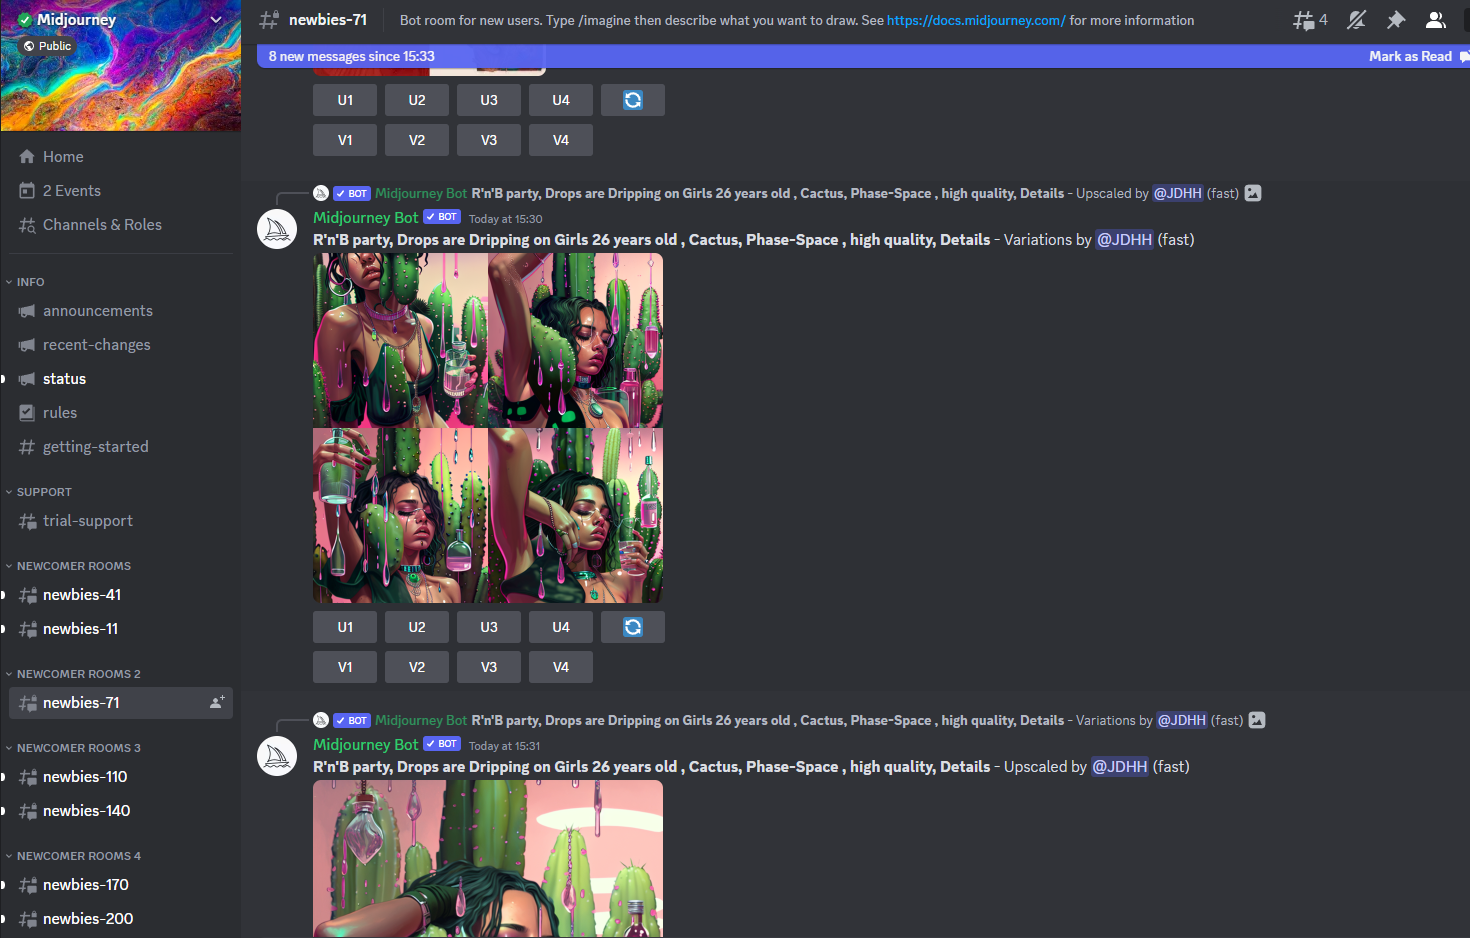Click U4 under the 15:30 image grid

tap(561, 627)
